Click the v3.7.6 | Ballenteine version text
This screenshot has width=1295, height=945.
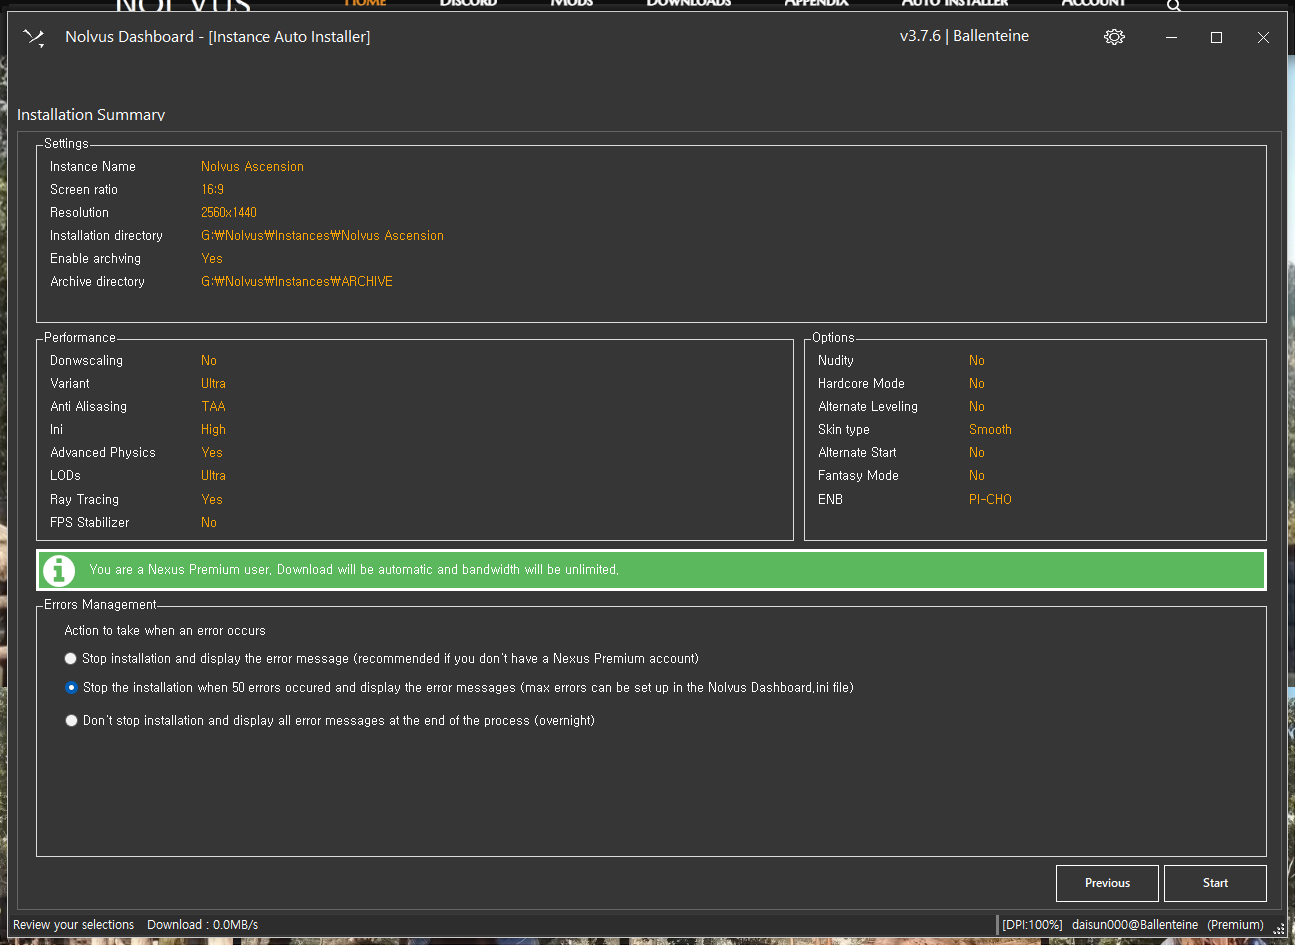[x=964, y=36]
